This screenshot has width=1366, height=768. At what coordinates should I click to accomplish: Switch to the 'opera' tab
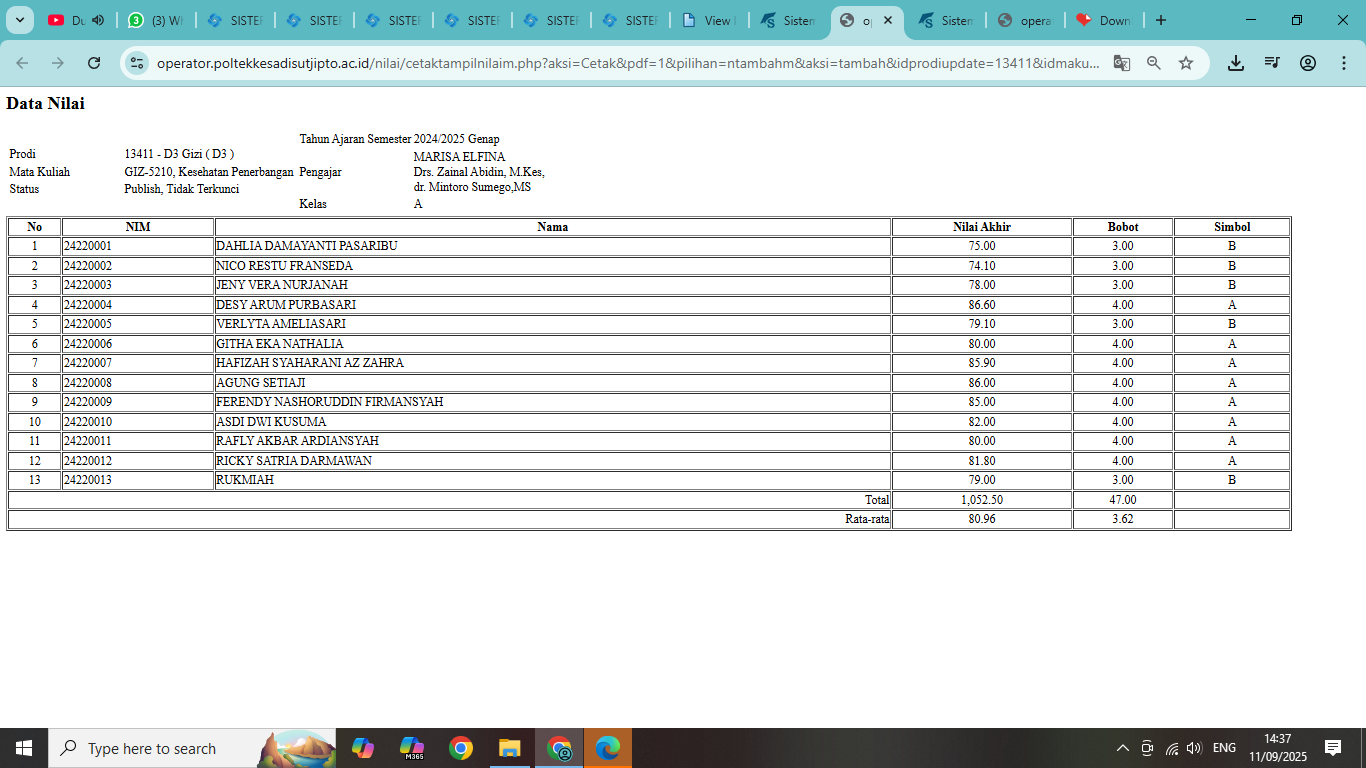click(x=1026, y=20)
